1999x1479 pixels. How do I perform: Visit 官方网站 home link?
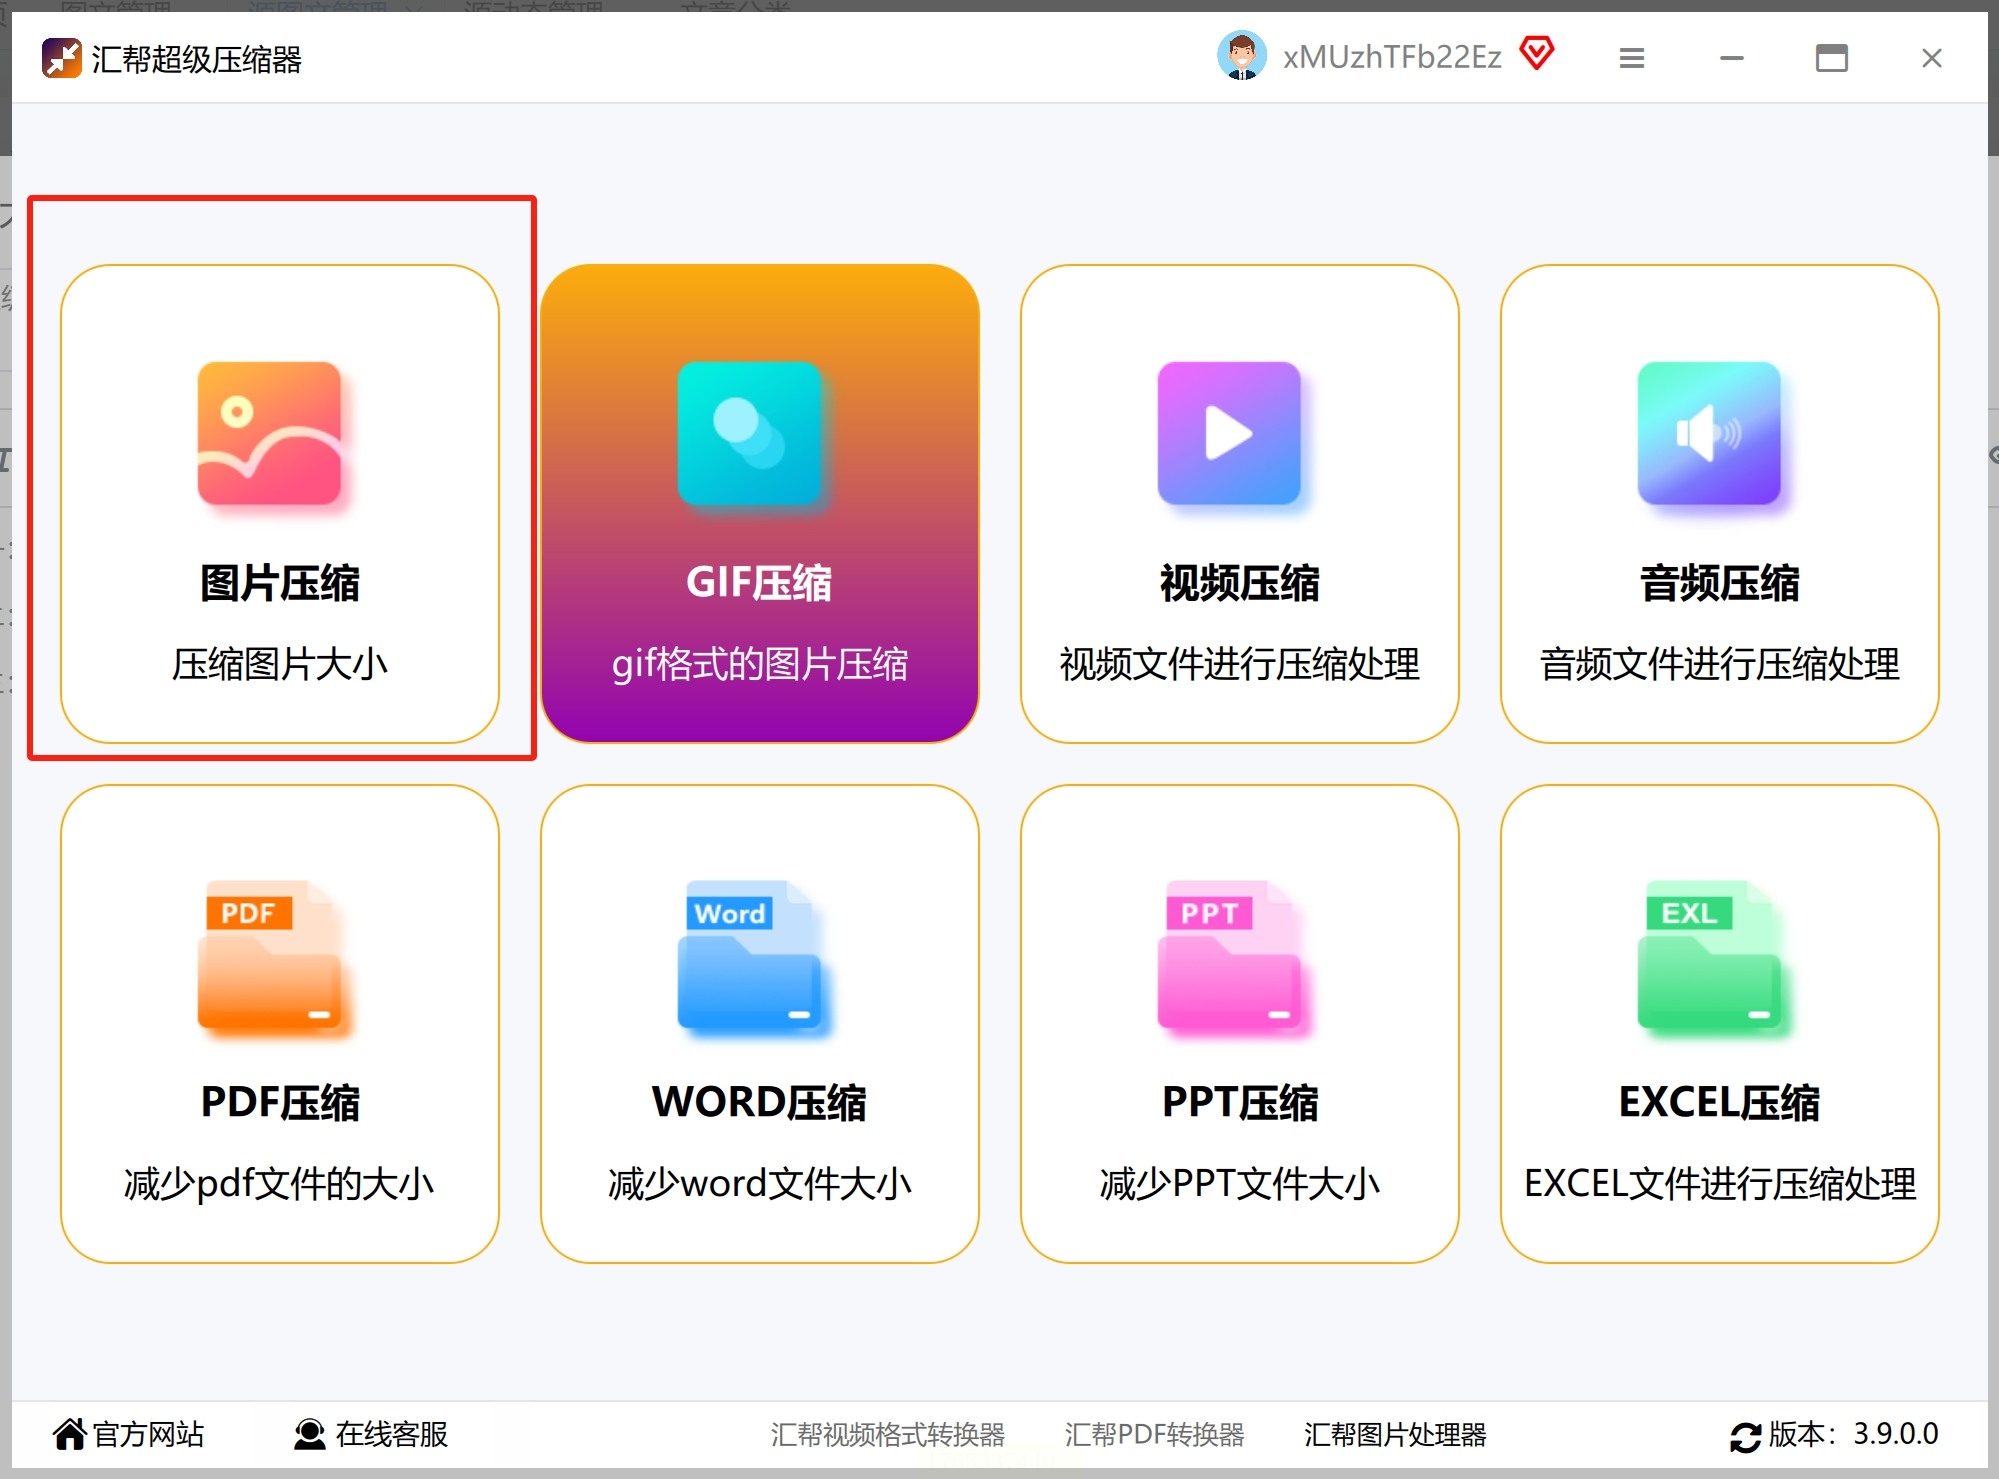128,1434
